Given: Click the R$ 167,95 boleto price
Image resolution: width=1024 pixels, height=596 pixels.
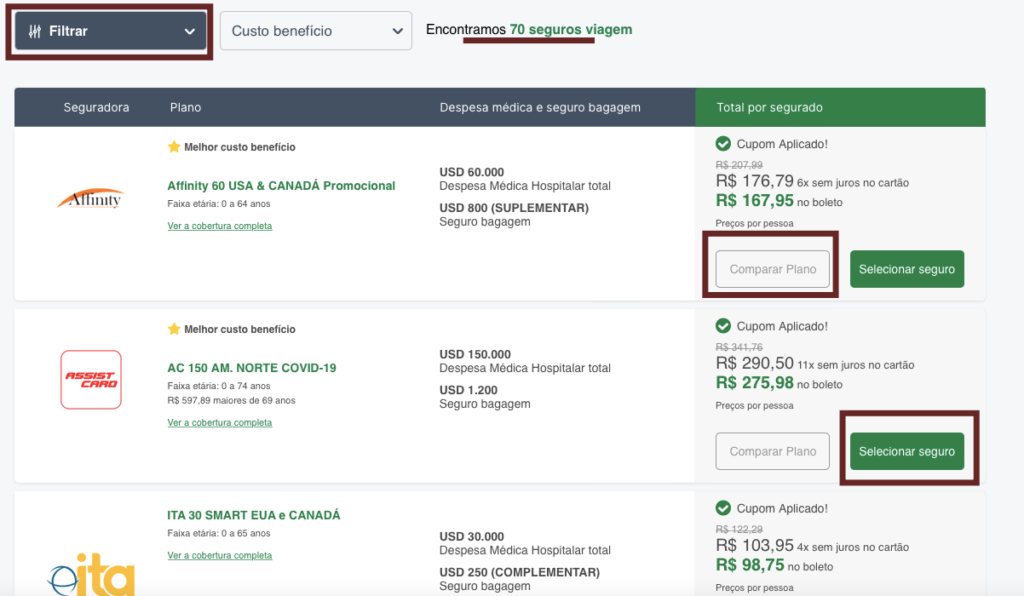Looking at the screenshot, I should pyautogui.click(x=754, y=201).
